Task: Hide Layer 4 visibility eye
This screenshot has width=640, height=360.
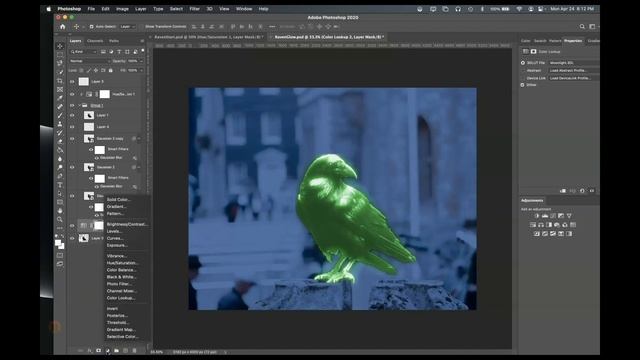Action: point(72,127)
